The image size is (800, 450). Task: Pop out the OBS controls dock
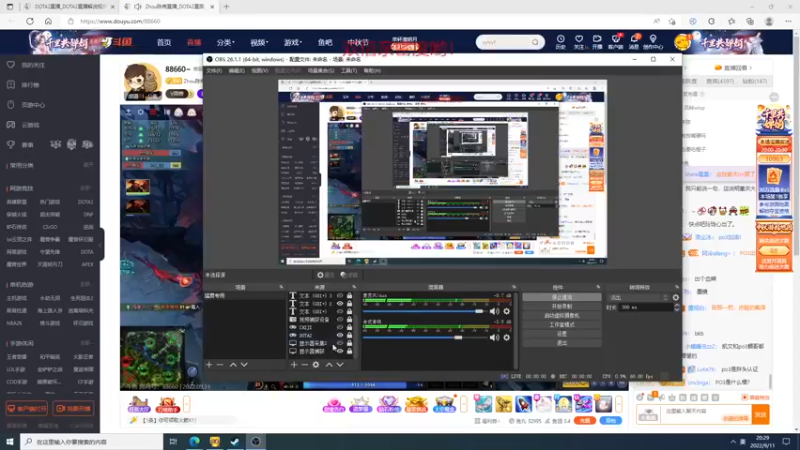598,287
